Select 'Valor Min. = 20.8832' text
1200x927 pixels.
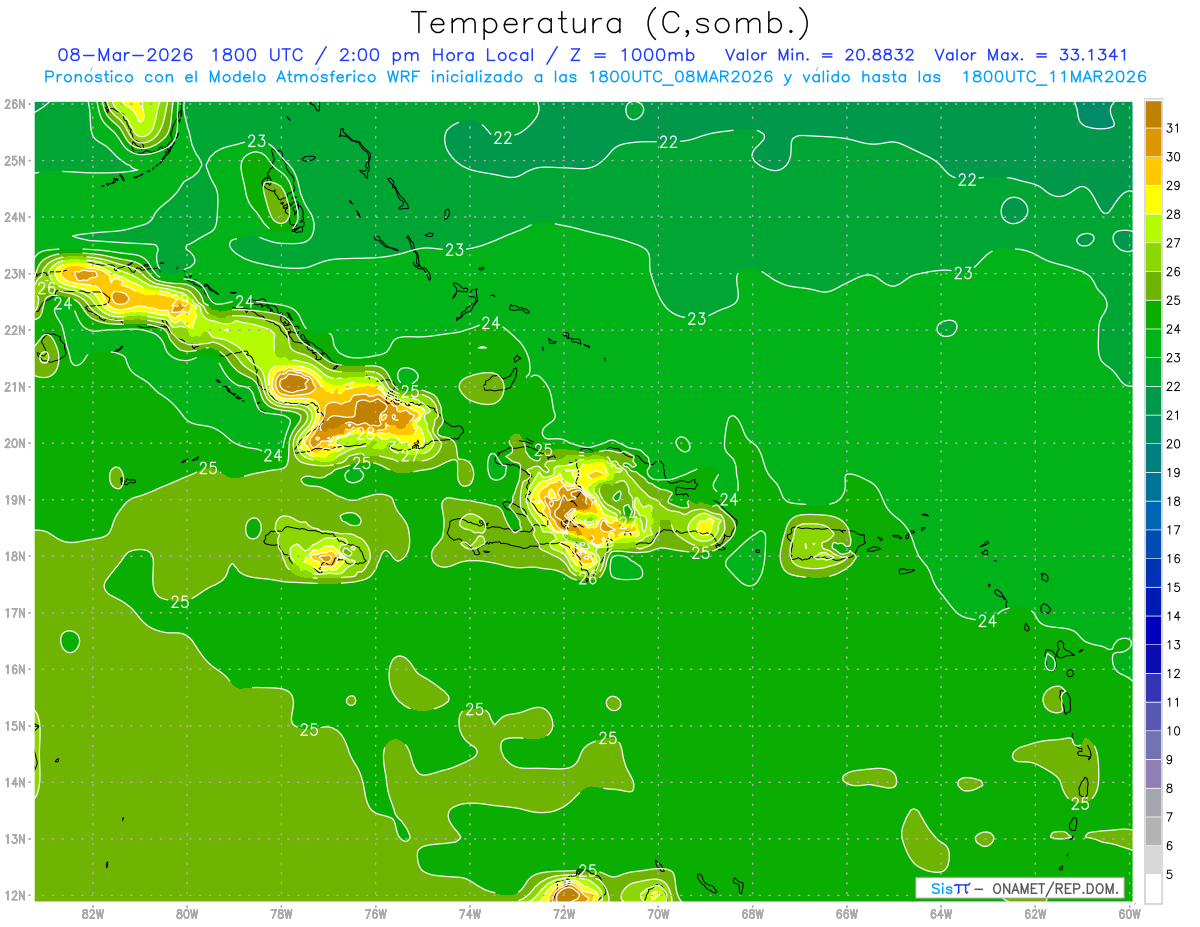point(819,55)
